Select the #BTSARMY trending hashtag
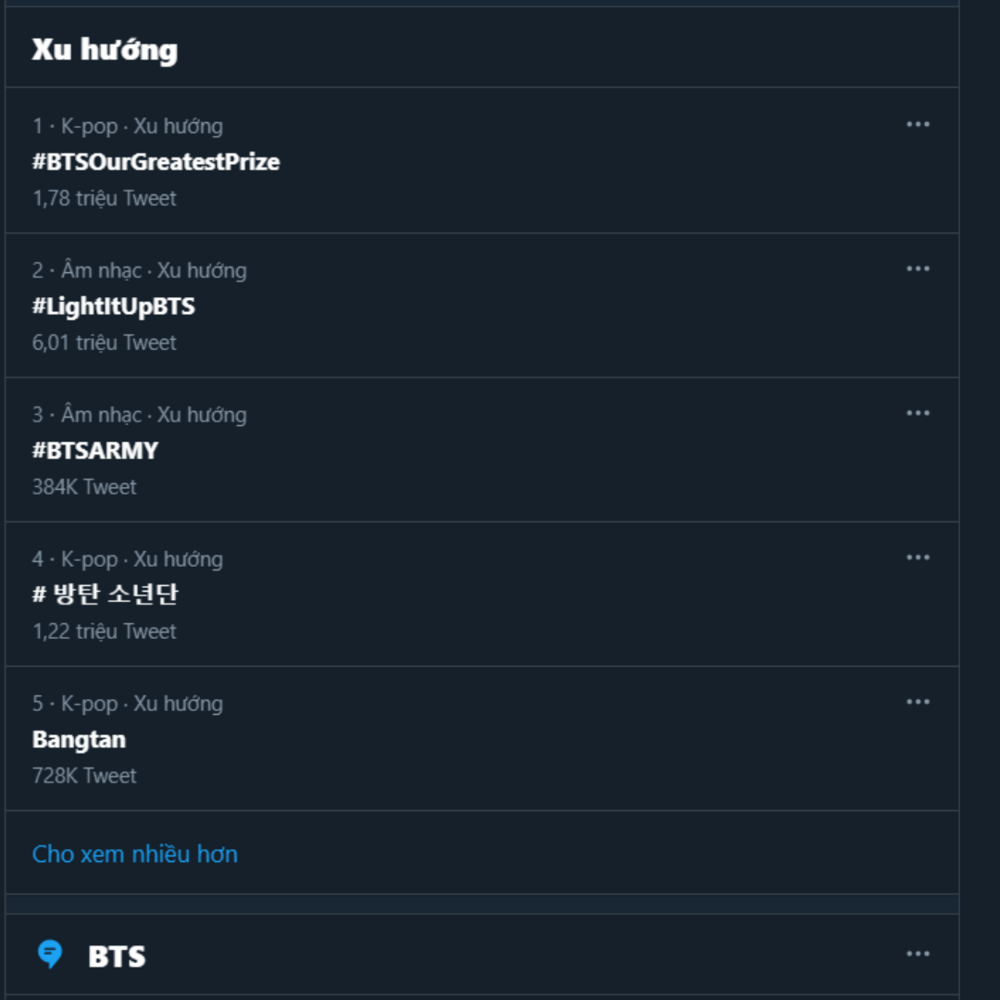The height and width of the screenshot is (1000, 1000). tap(95, 450)
